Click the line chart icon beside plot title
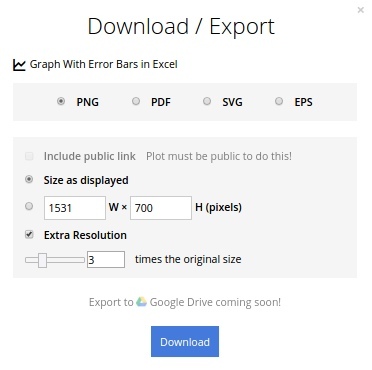The height and width of the screenshot is (370, 372). tap(19, 65)
